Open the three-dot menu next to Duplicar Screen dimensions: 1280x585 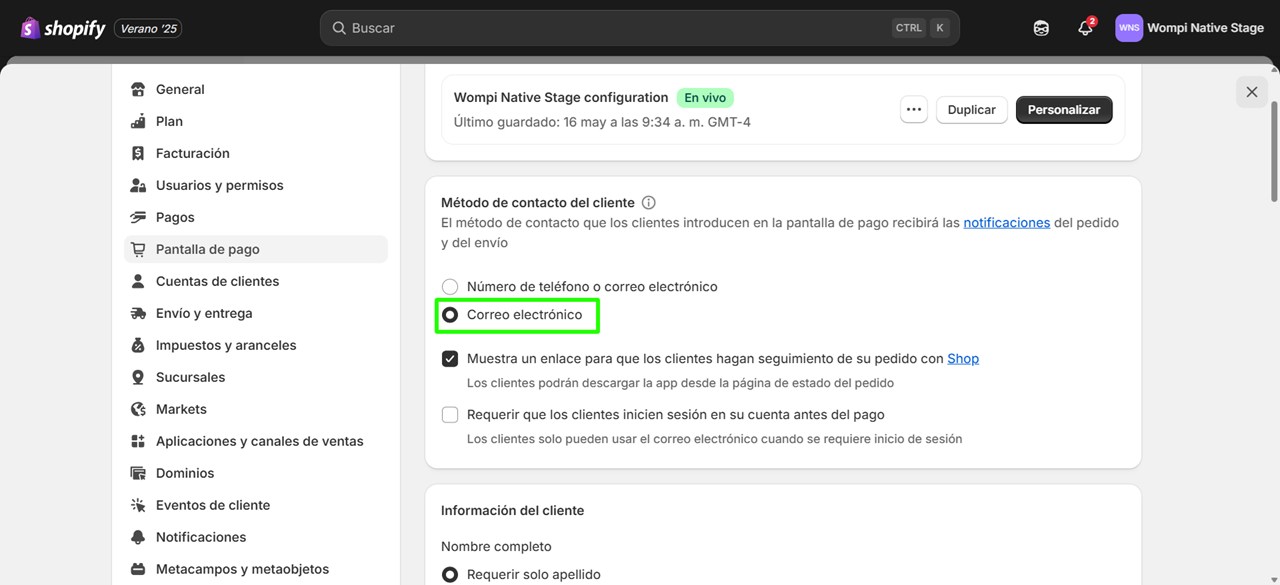tap(913, 110)
